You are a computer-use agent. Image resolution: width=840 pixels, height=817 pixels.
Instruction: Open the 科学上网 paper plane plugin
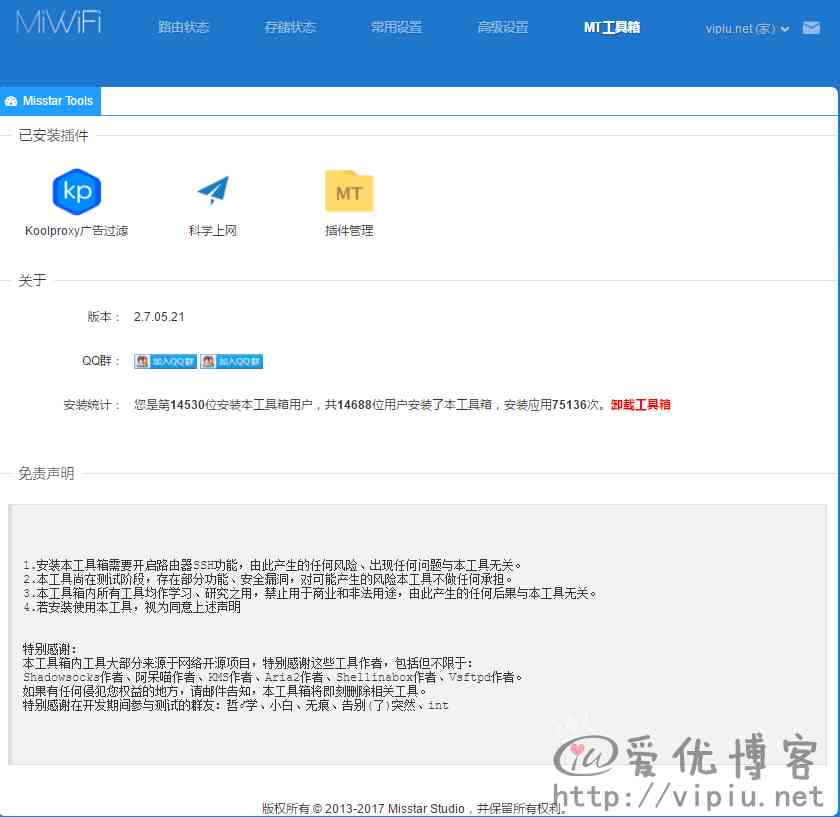coord(213,190)
